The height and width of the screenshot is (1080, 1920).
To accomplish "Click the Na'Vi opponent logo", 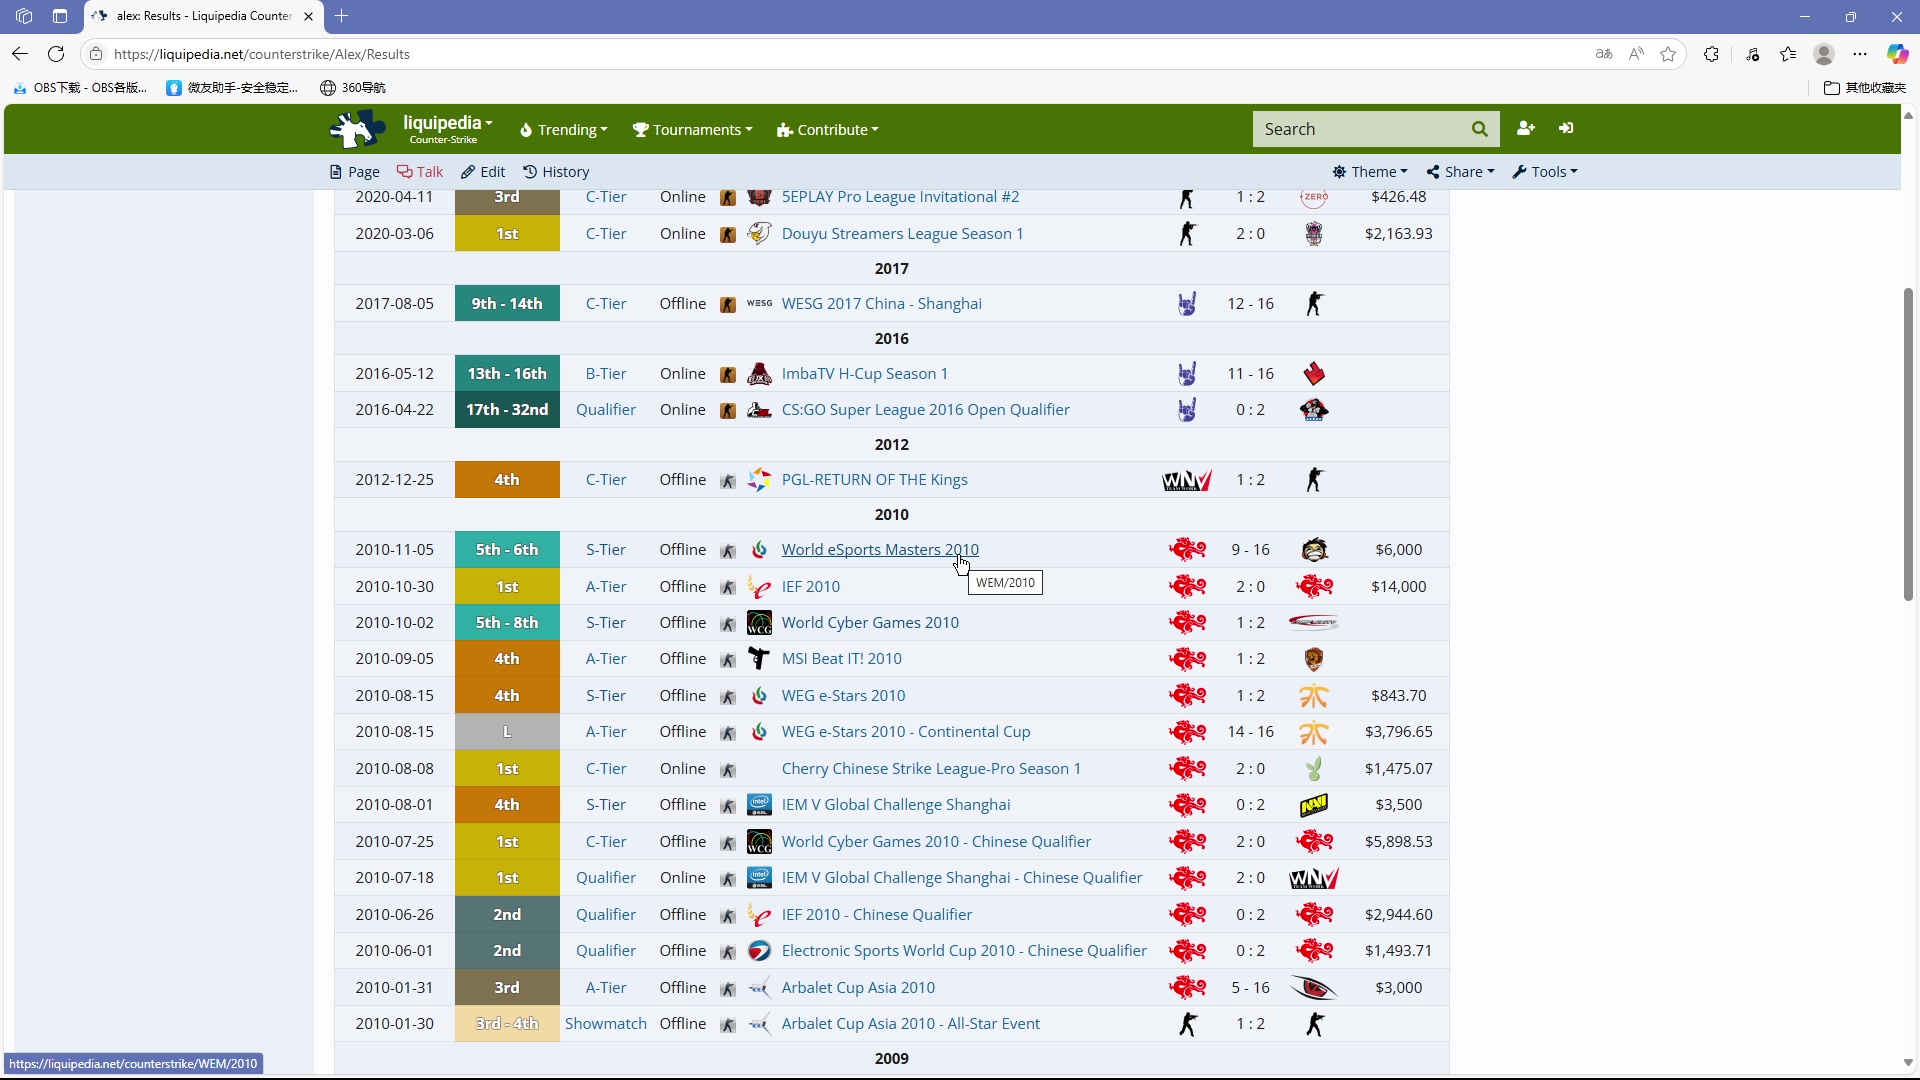I will tap(1314, 805).
